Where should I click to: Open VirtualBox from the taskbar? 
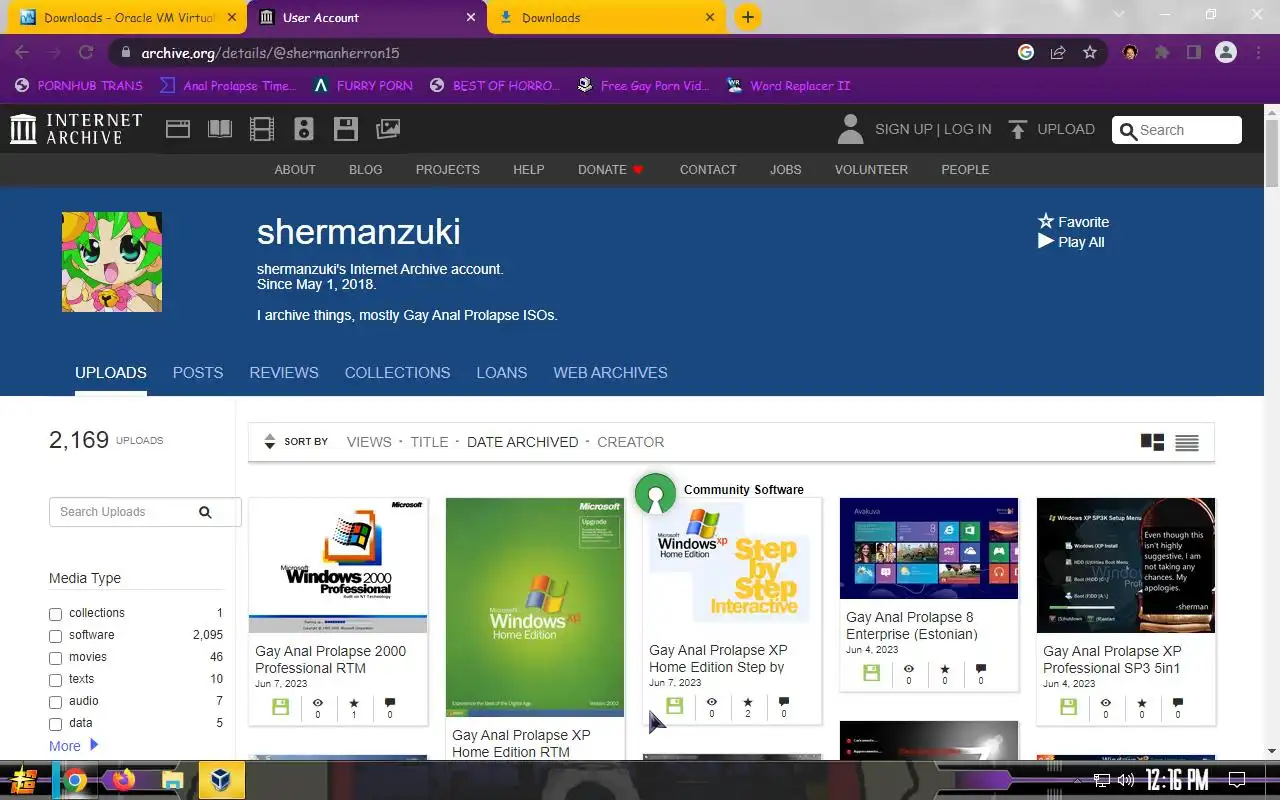221,780
